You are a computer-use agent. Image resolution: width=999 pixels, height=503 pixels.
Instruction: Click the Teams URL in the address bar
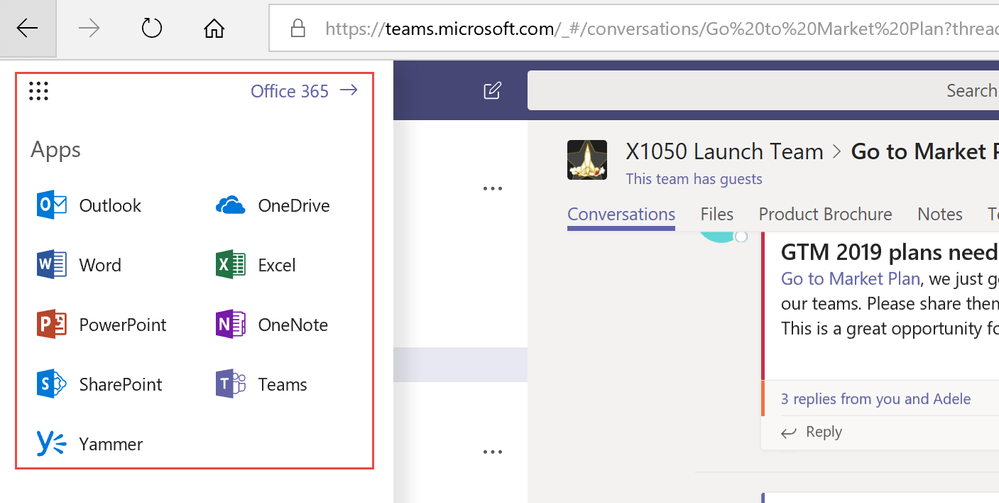[x=661, y=29]
